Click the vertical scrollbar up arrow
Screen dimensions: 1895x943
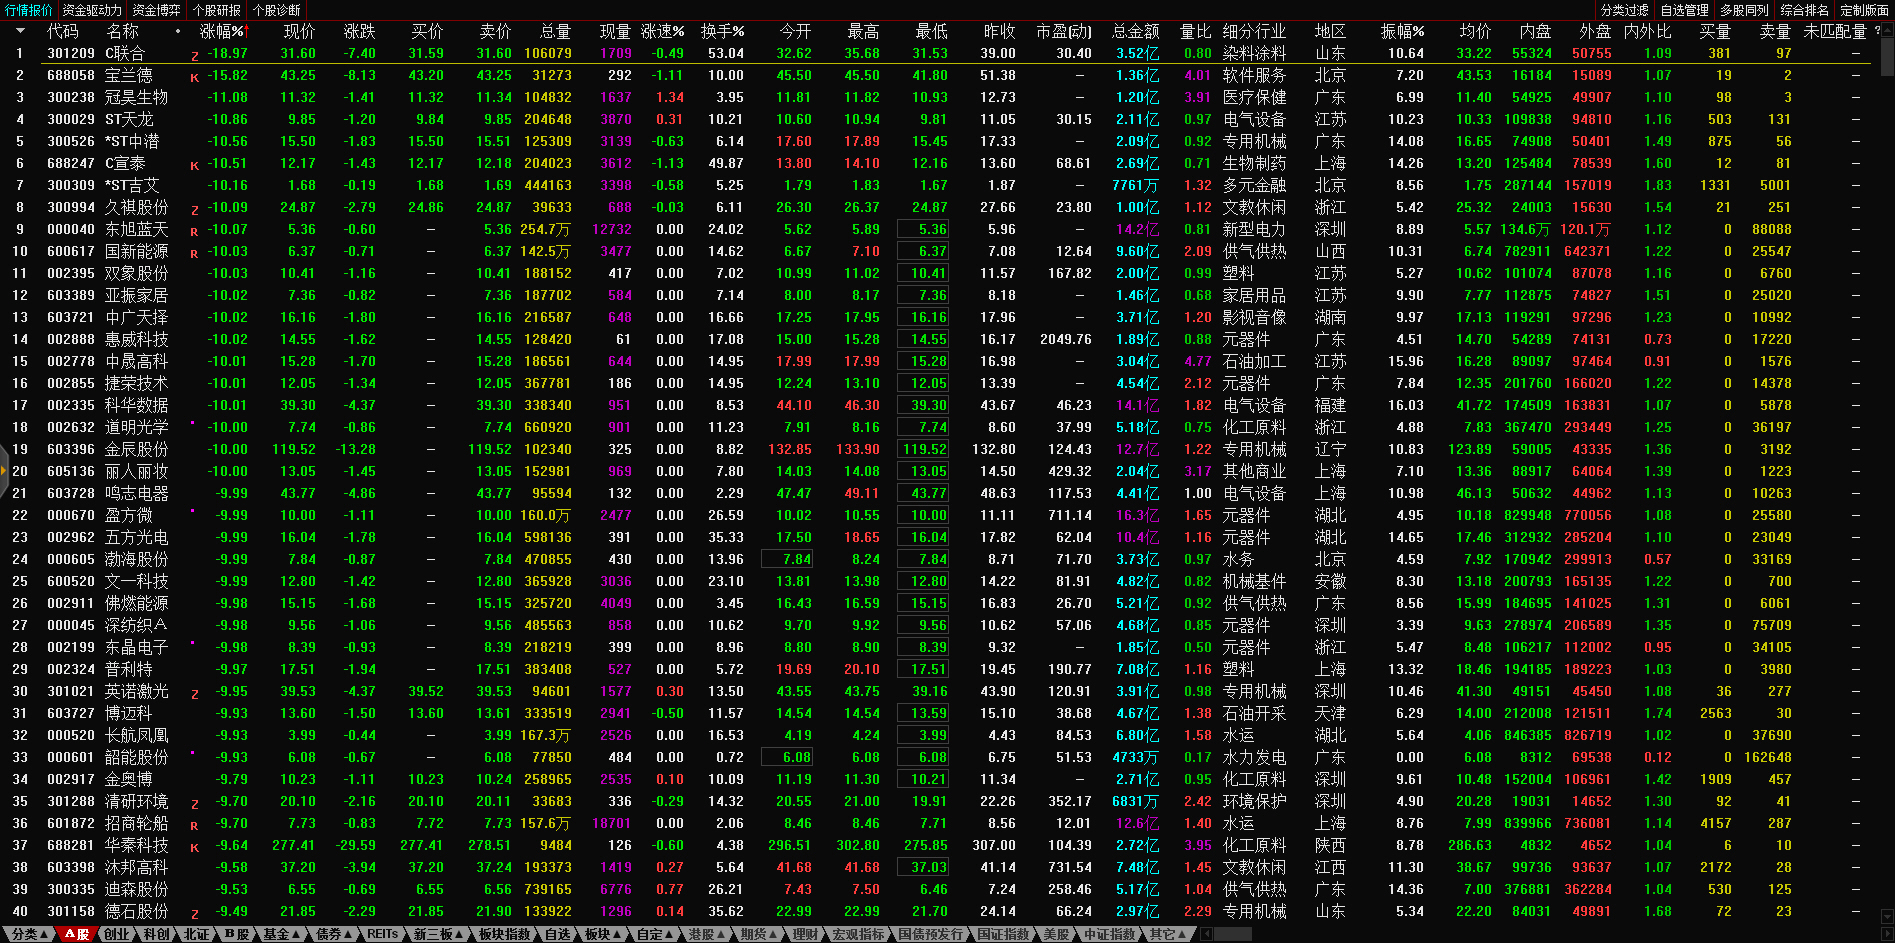click(1887, 30)
